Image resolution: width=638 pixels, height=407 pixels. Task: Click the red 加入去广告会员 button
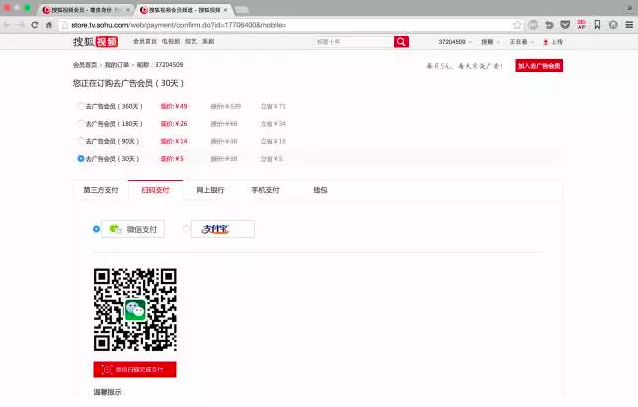click(539, 66)
